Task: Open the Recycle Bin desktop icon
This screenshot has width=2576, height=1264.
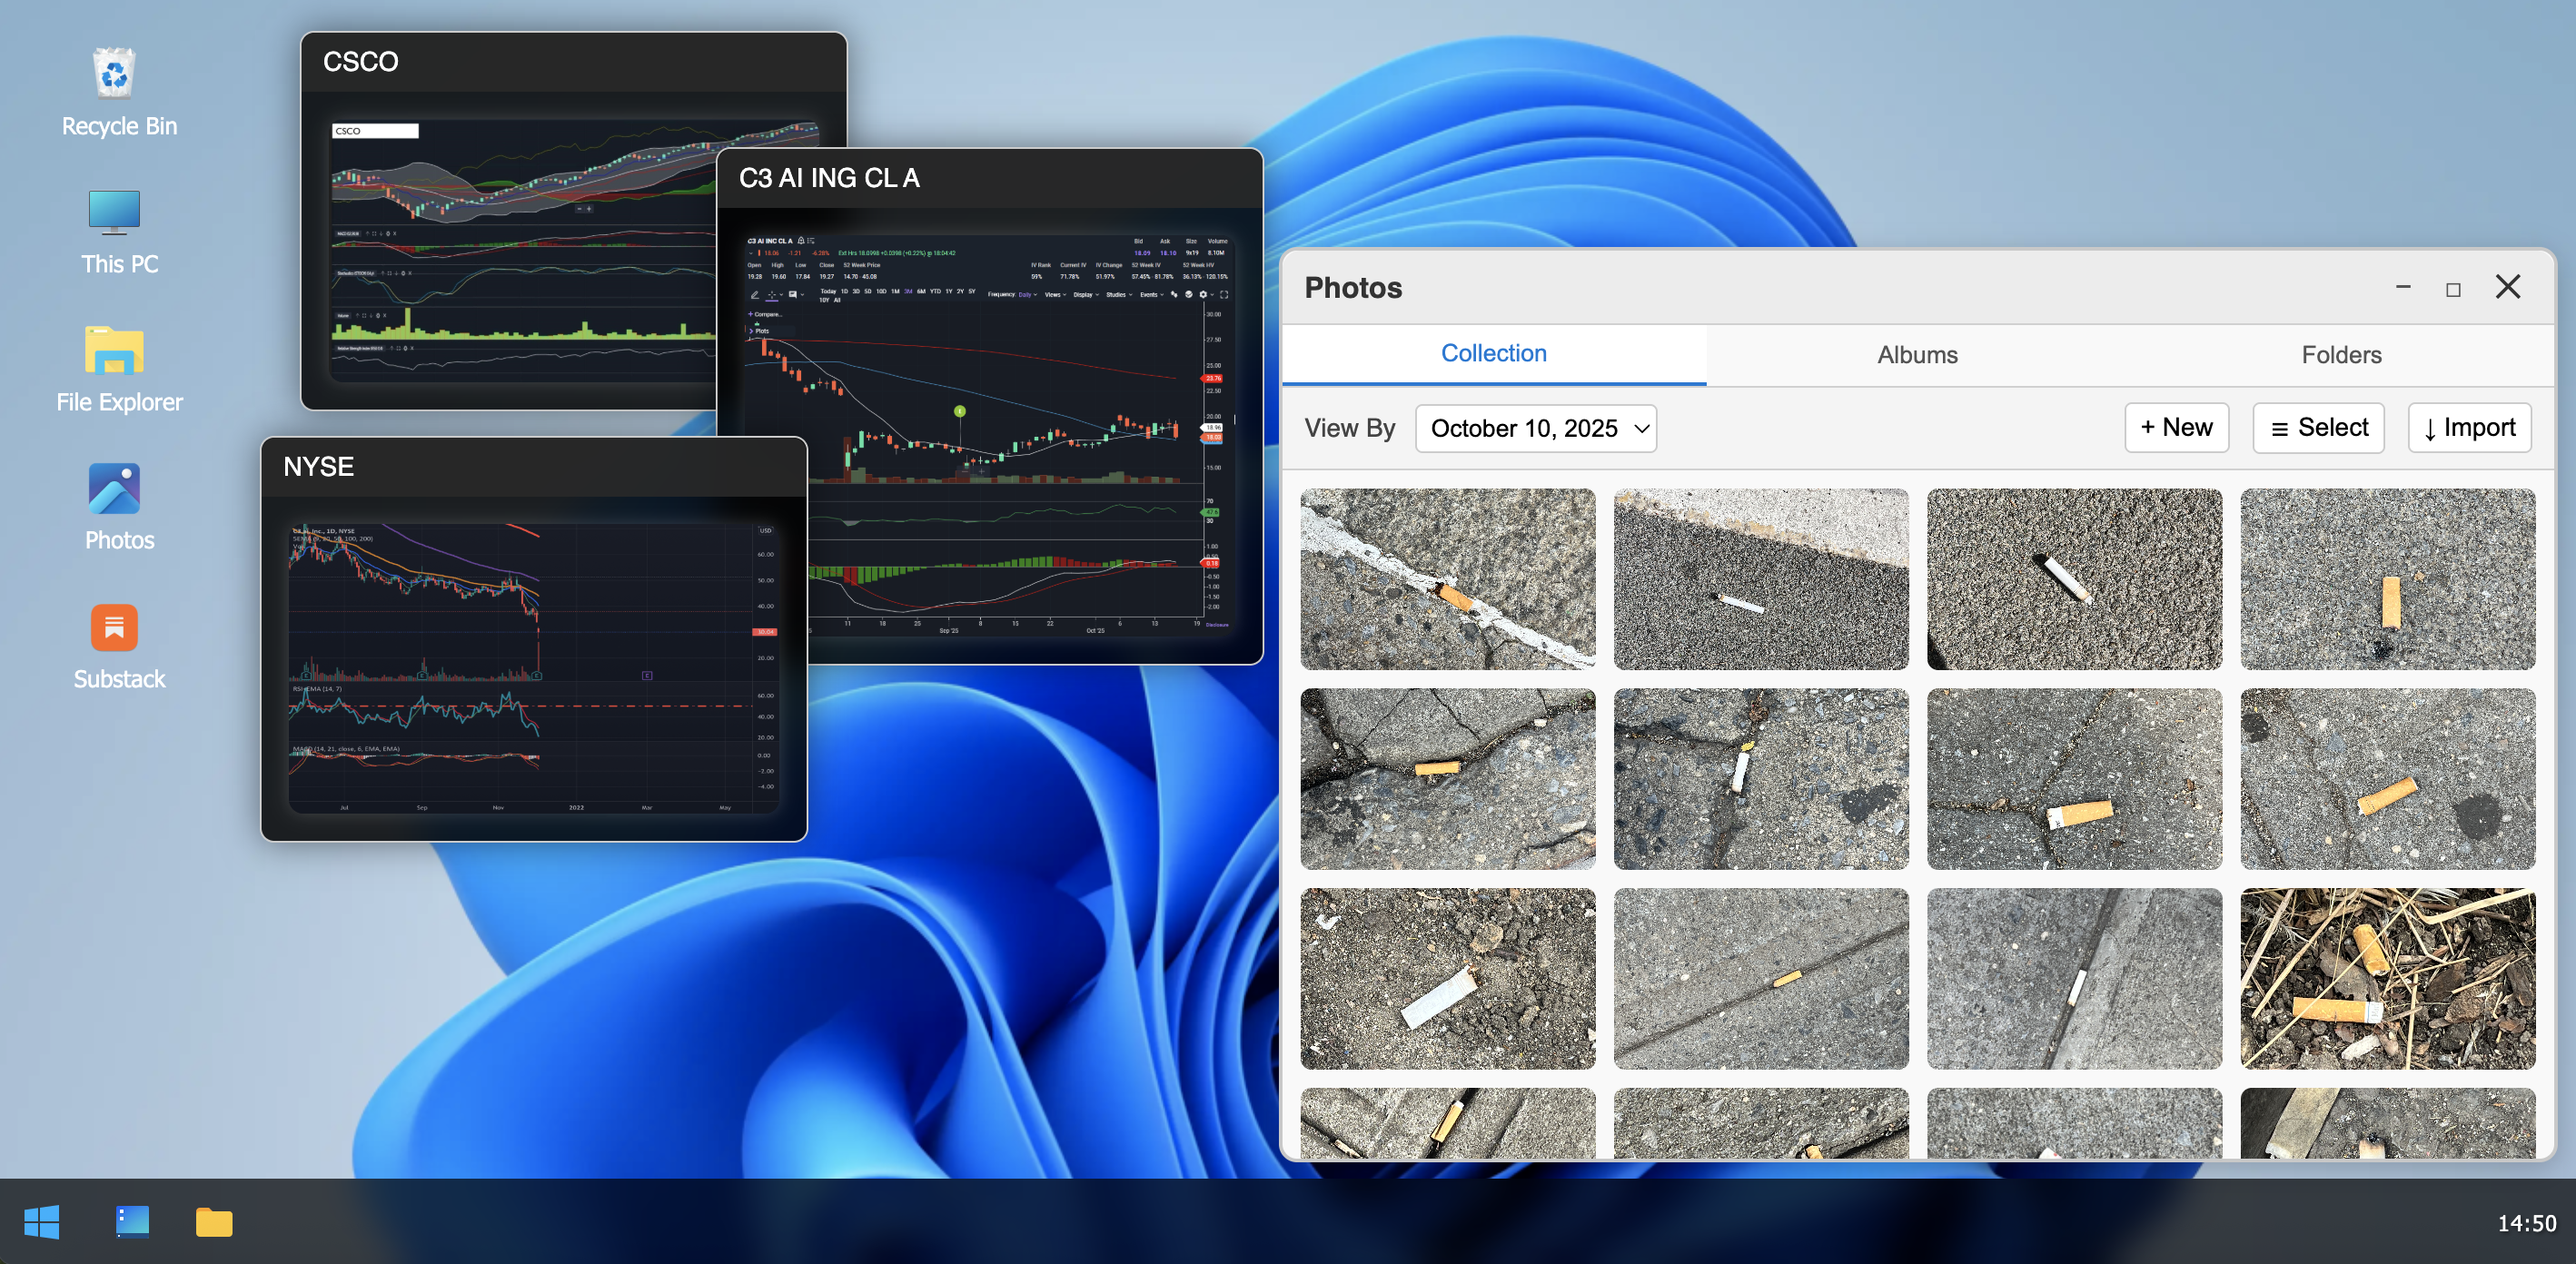Action: (115, 90)
